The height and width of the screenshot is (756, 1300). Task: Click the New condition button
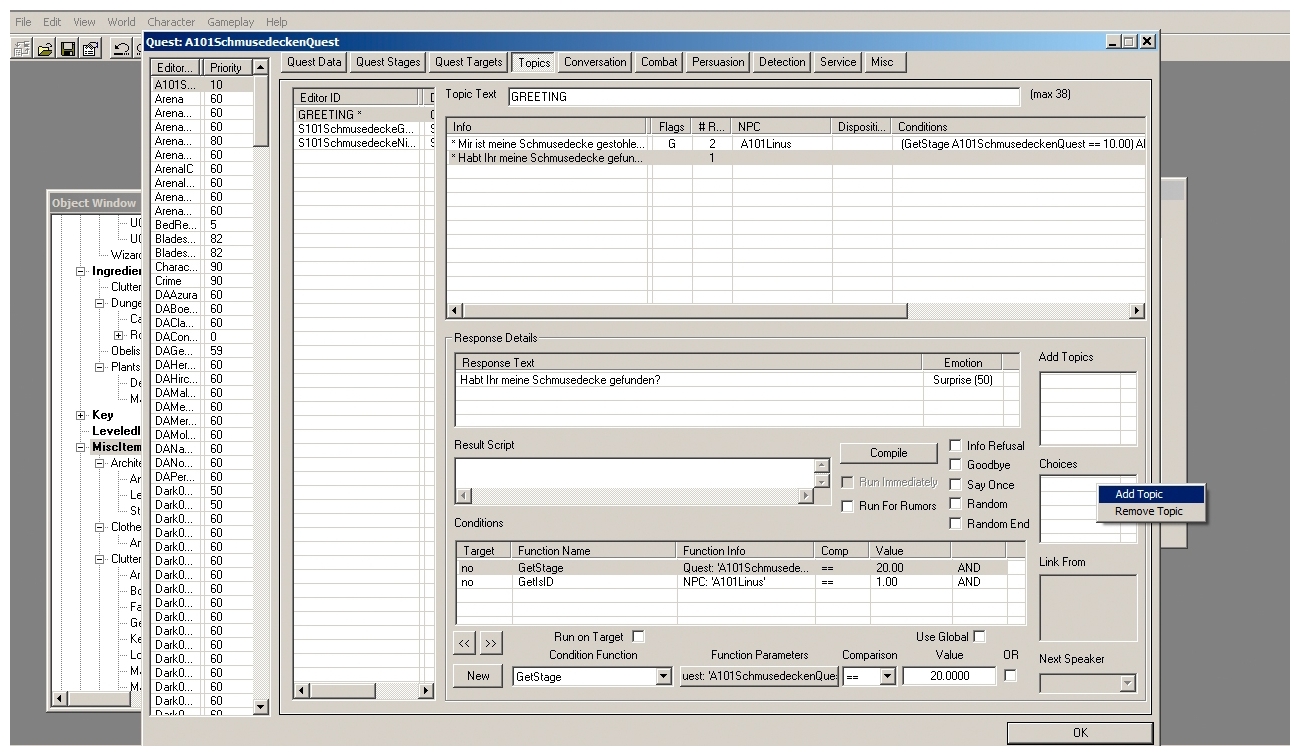[478, 676]
